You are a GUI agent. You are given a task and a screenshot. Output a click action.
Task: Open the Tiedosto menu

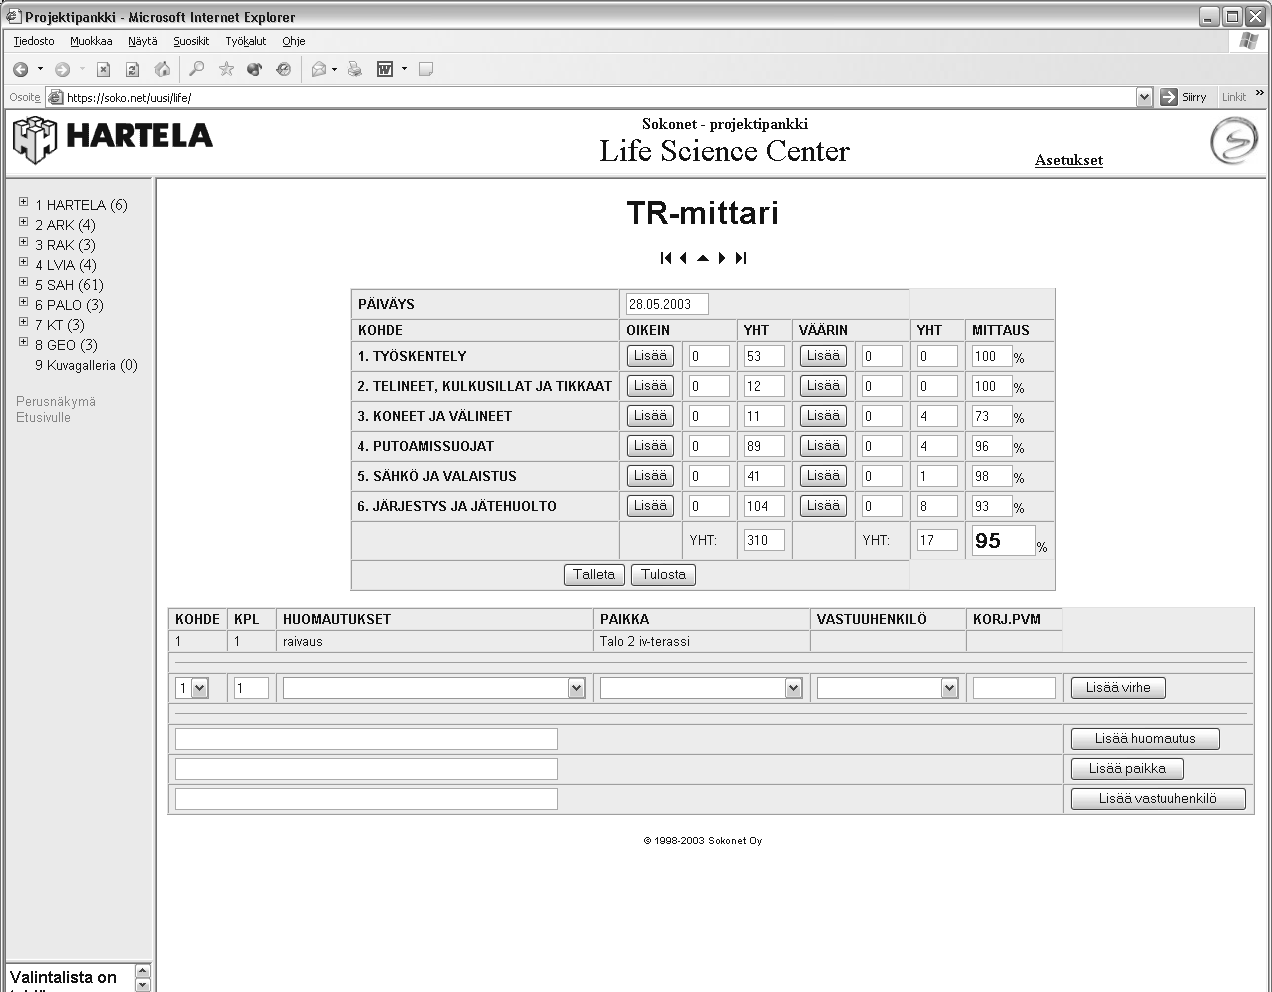point(34,41)
